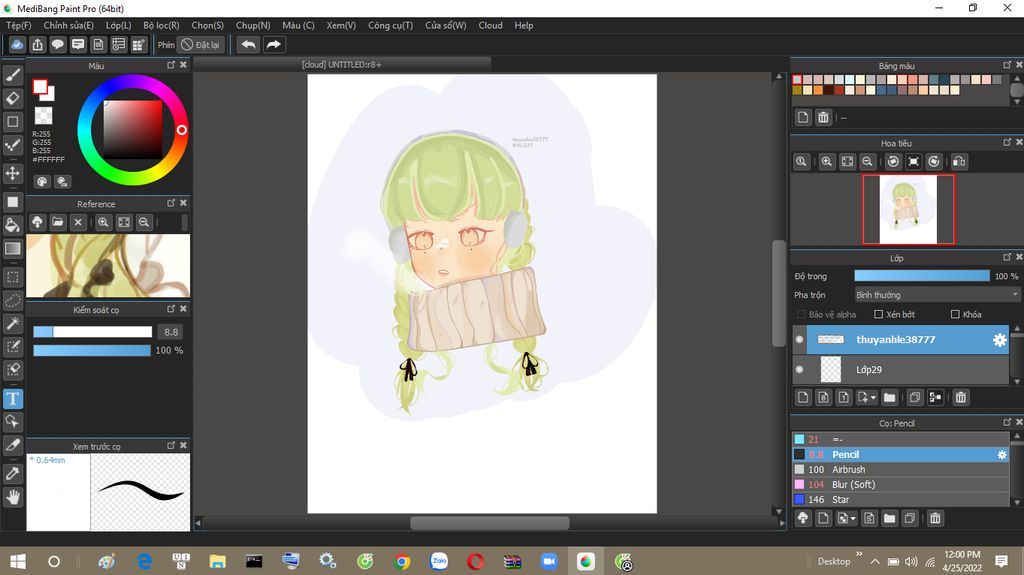Select the Star brush

(x=901, y=499)
